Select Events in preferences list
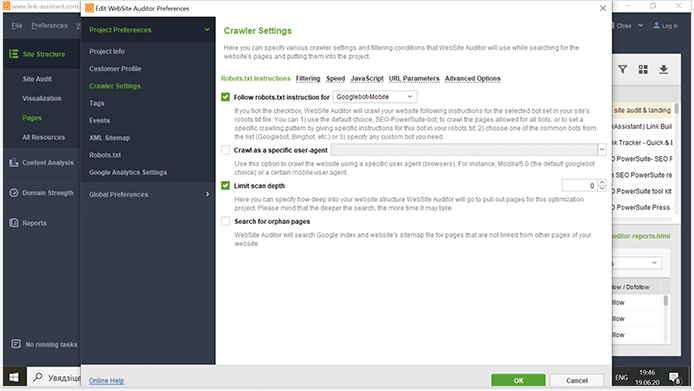 [x=99, y=120]
